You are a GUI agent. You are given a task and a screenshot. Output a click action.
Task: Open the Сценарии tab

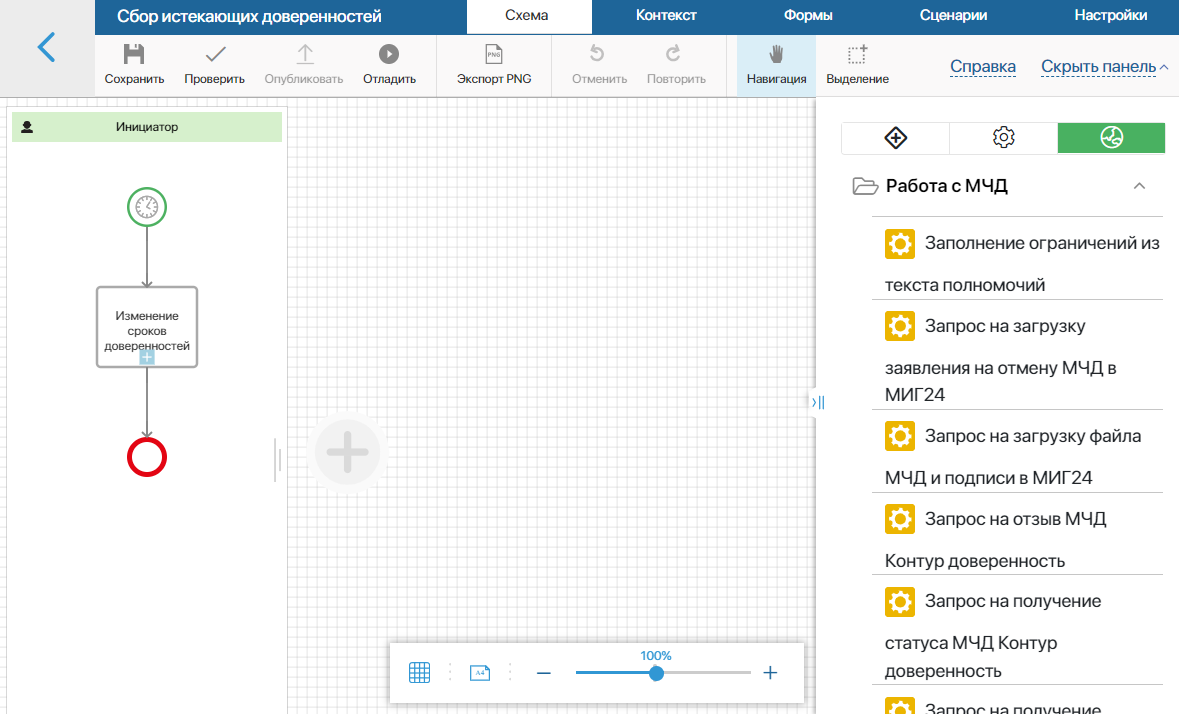click(x=953, y=16)
